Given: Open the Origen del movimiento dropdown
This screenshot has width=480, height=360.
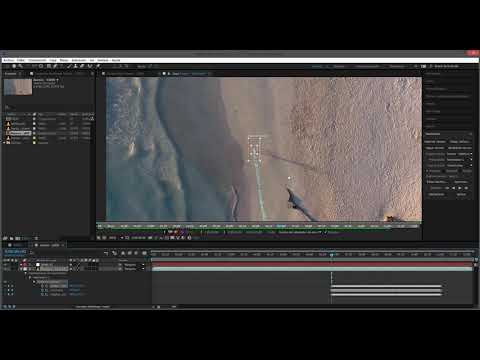Looking at the screenshot, I should point(460,154).
